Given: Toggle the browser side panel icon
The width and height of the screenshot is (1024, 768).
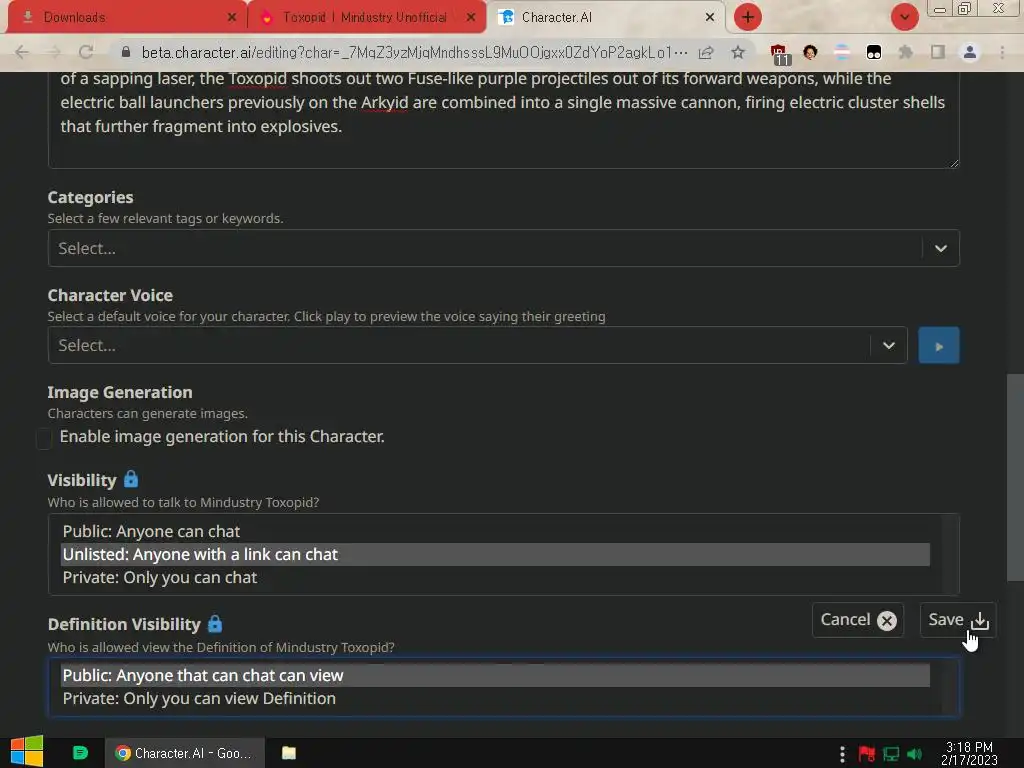Looking at the screenshot, I should 938,52.
